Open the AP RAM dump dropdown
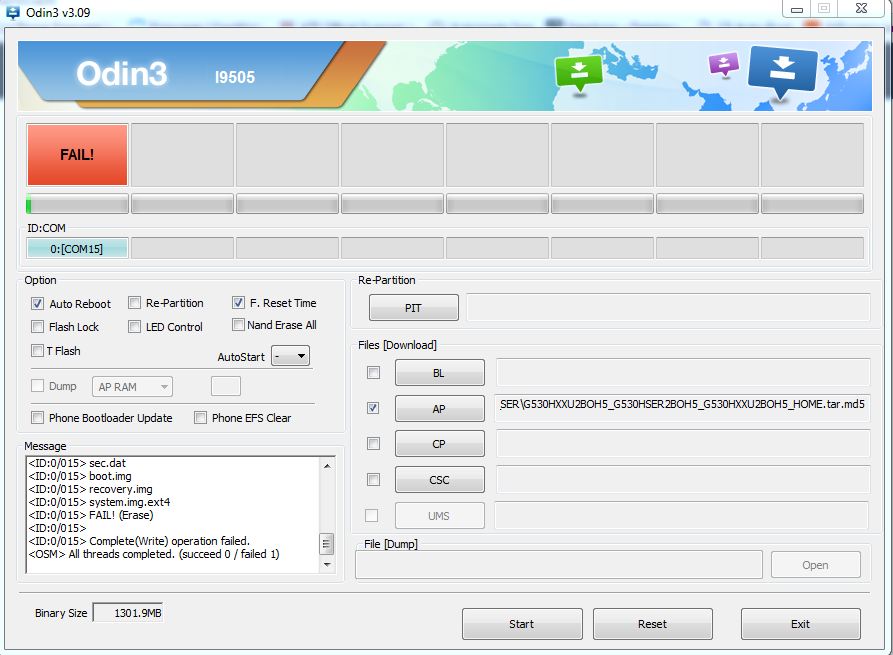The height and width of the screenshot is (655, 893). click(x=132, y=387)
